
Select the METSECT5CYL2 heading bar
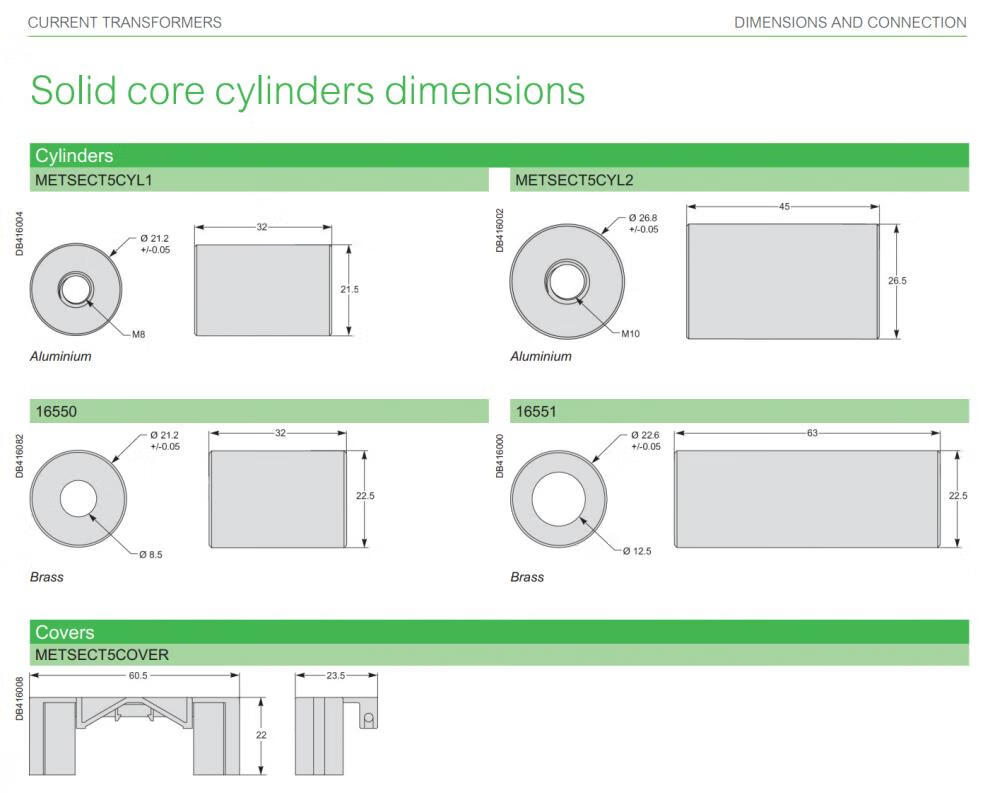click(x=740, y=180)
